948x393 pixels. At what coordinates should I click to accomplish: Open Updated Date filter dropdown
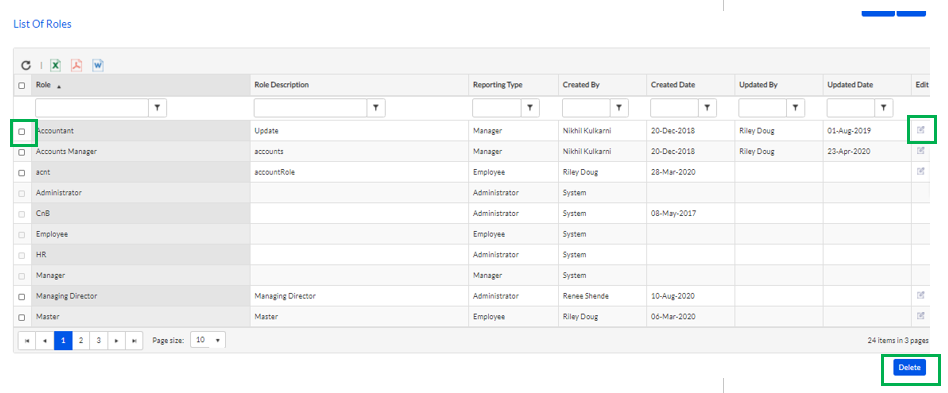point(884,108)
